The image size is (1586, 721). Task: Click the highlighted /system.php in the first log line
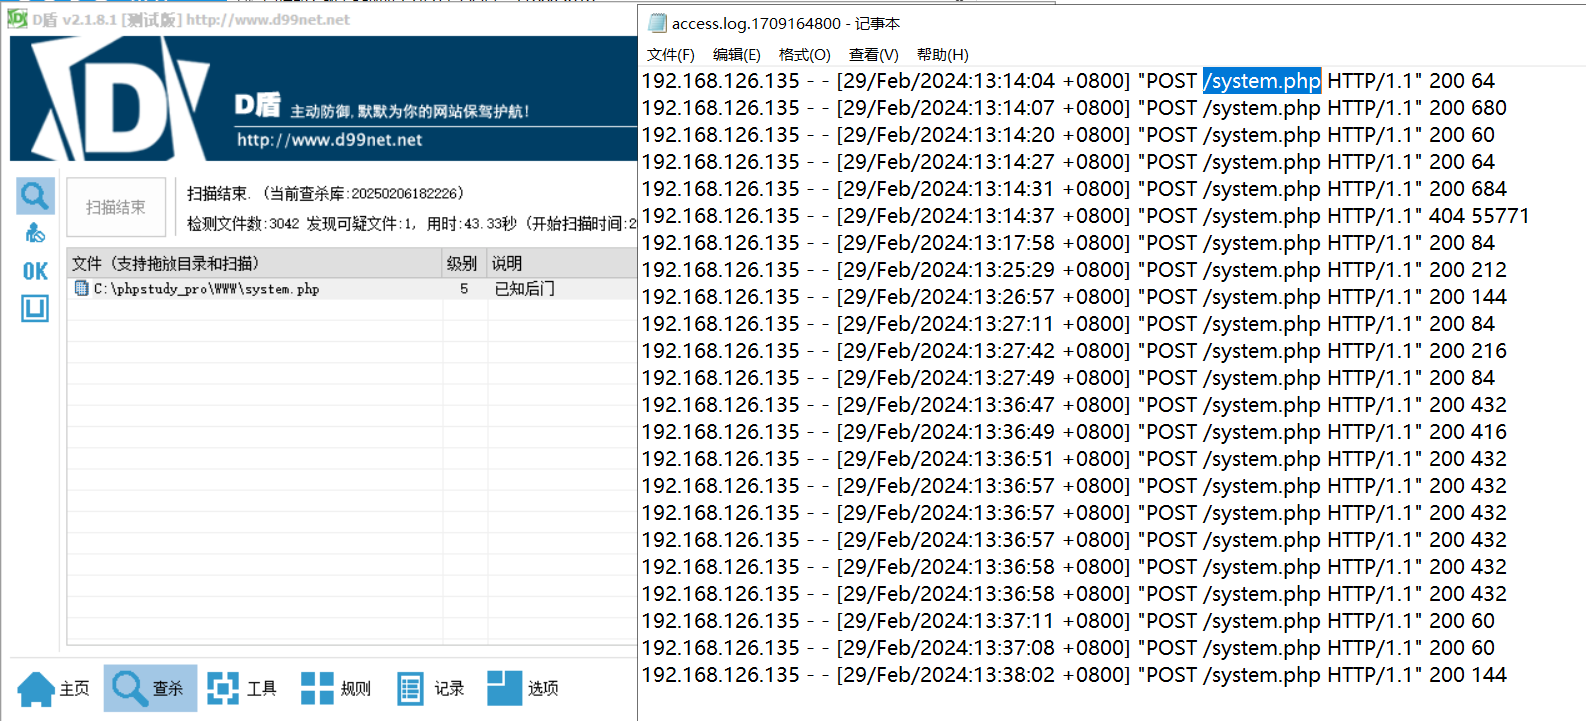tap(1262, 81)
